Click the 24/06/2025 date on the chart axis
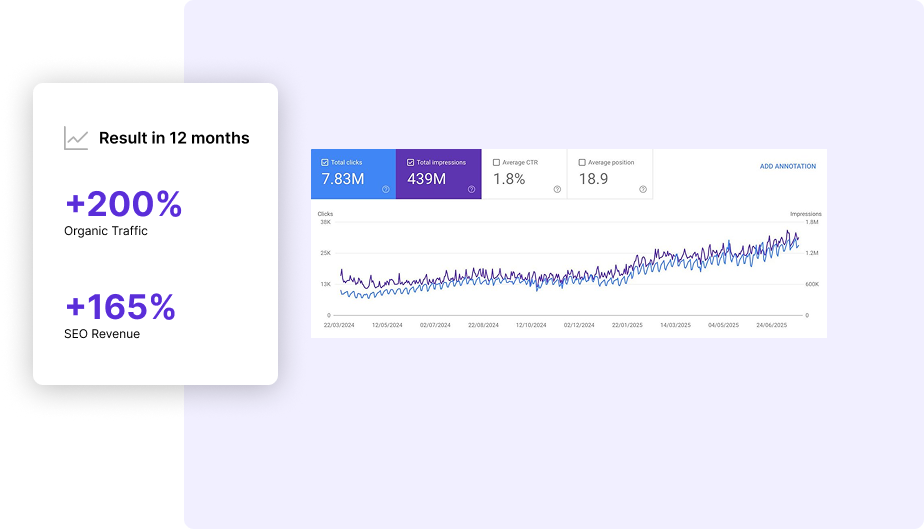Image resolution: width=924 pixels, height=529 pixels. pos(770,325)
